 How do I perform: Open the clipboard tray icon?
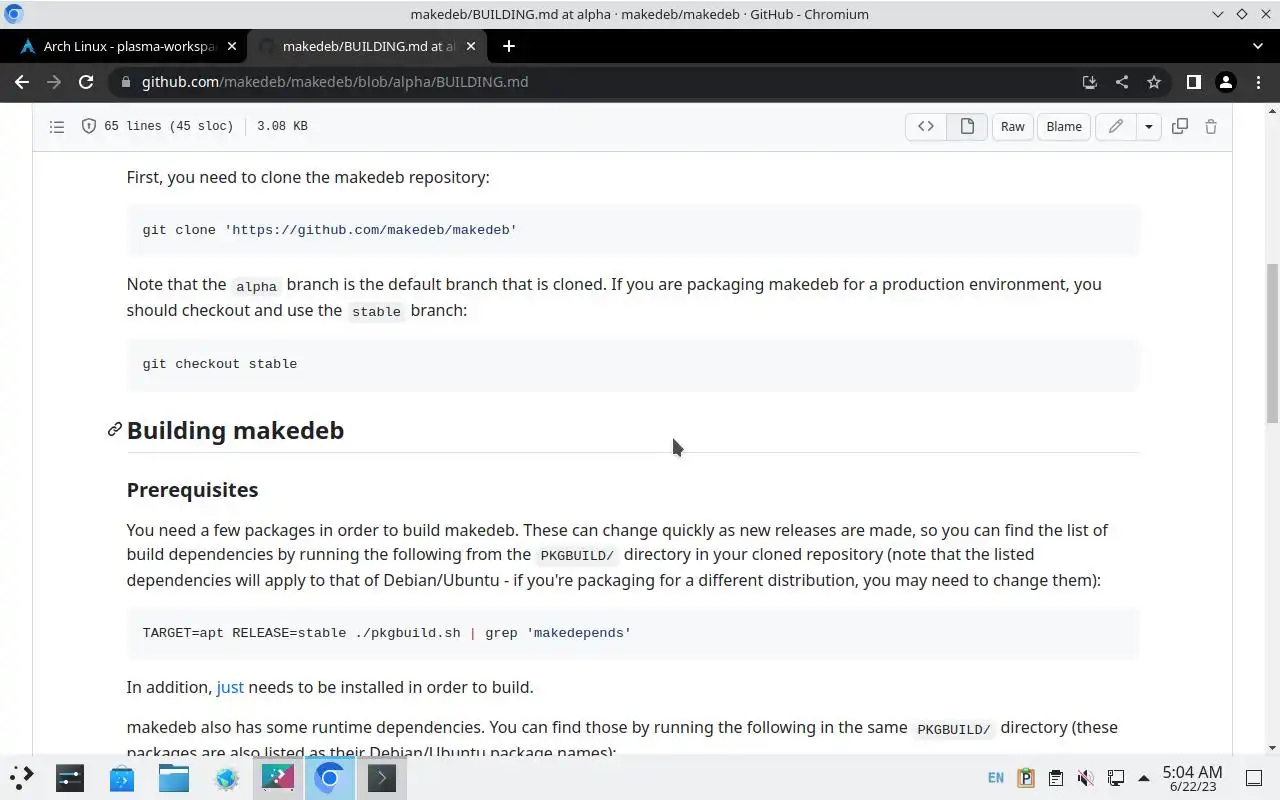click(1055, 777)
